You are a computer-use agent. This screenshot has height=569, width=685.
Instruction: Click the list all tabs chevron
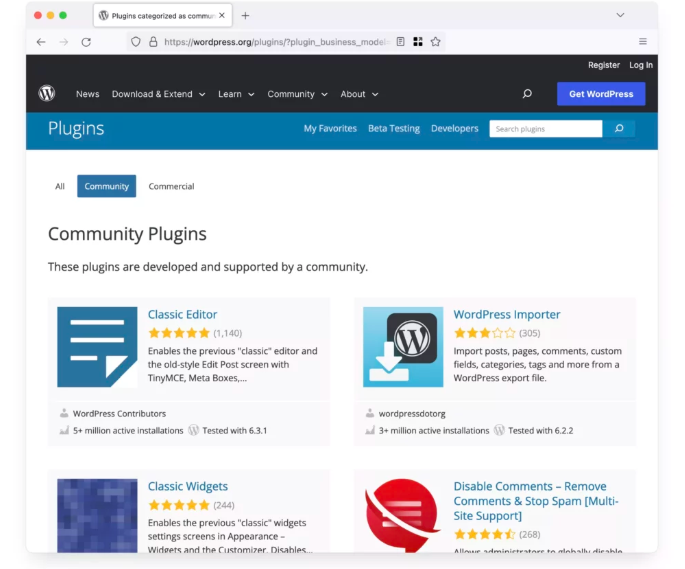(620, 15)
